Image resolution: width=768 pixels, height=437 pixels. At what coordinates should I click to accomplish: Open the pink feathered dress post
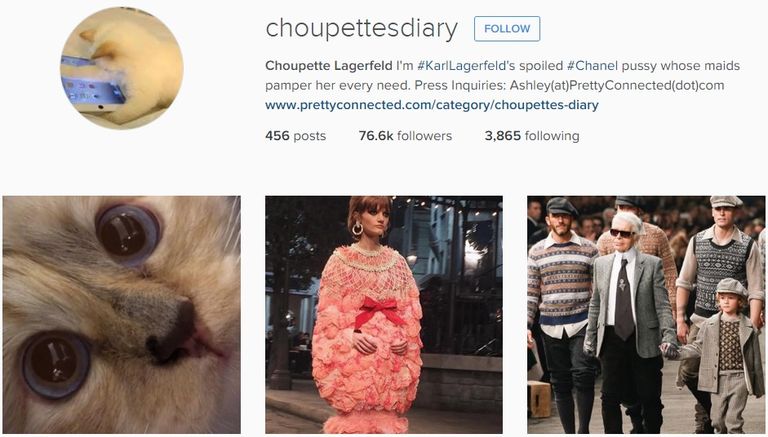(384, 315)
